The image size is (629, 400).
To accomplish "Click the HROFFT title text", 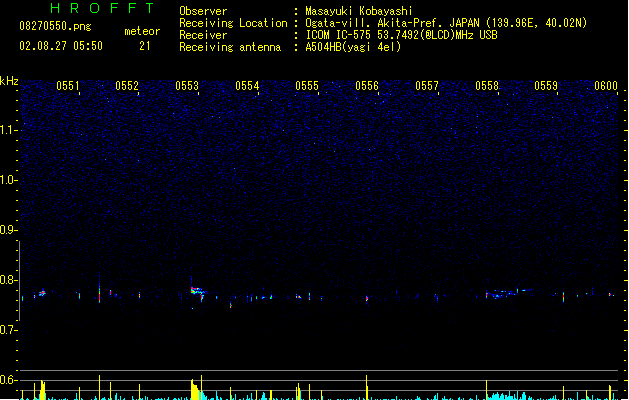I will (102, 8).
